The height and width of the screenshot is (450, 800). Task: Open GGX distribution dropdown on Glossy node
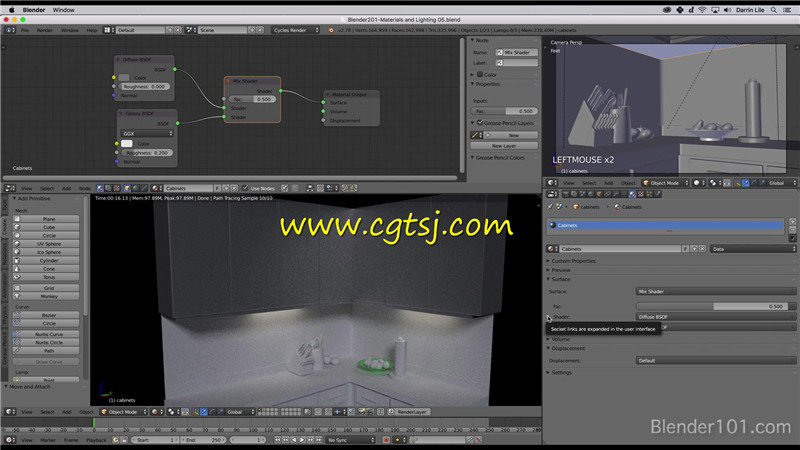[147, 134]
